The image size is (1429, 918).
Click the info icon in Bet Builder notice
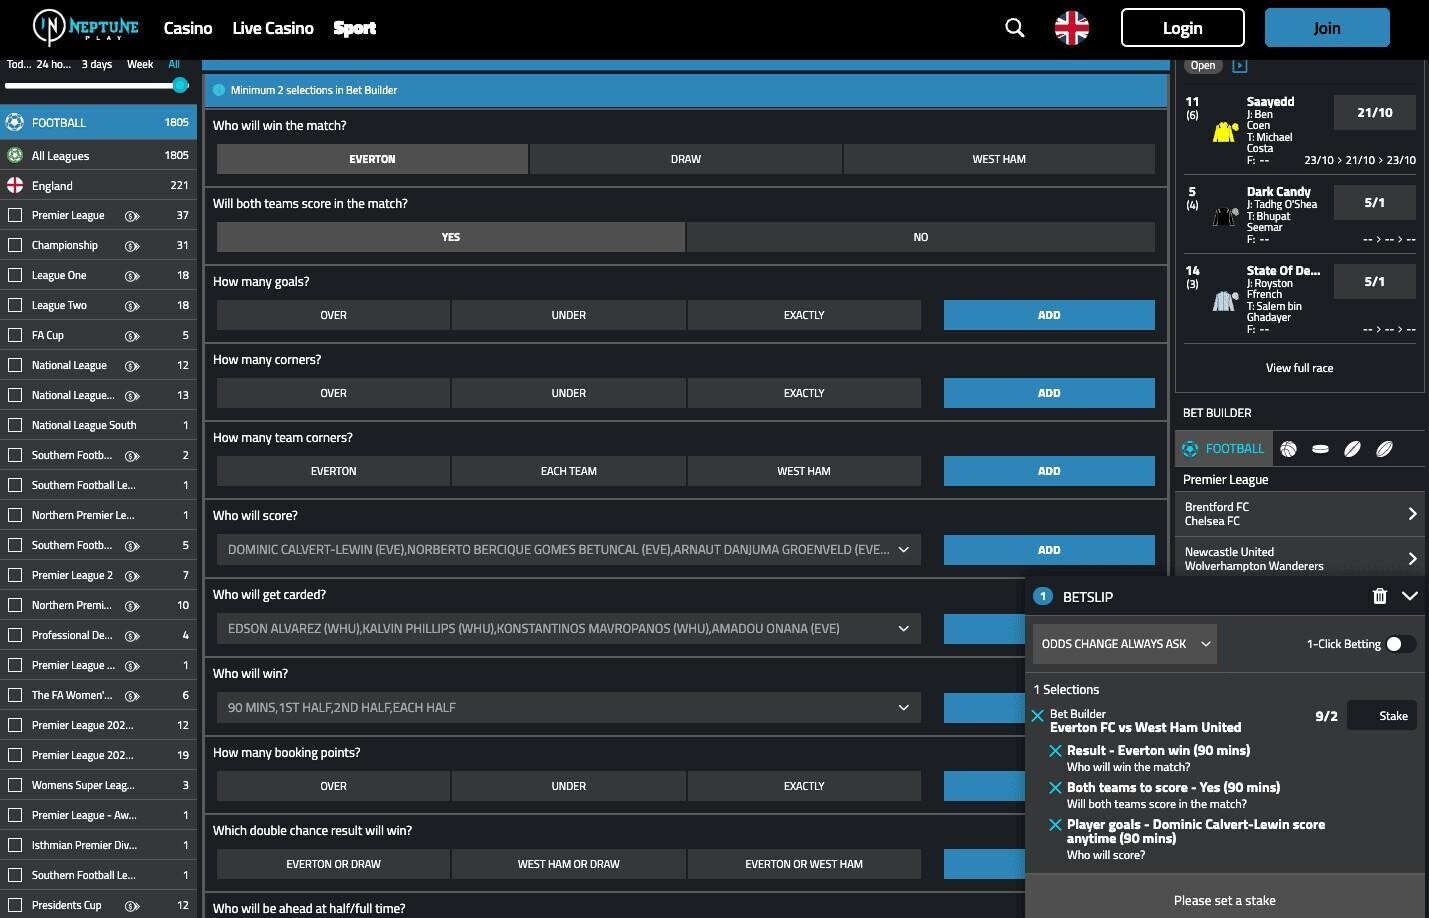(219, 90)
